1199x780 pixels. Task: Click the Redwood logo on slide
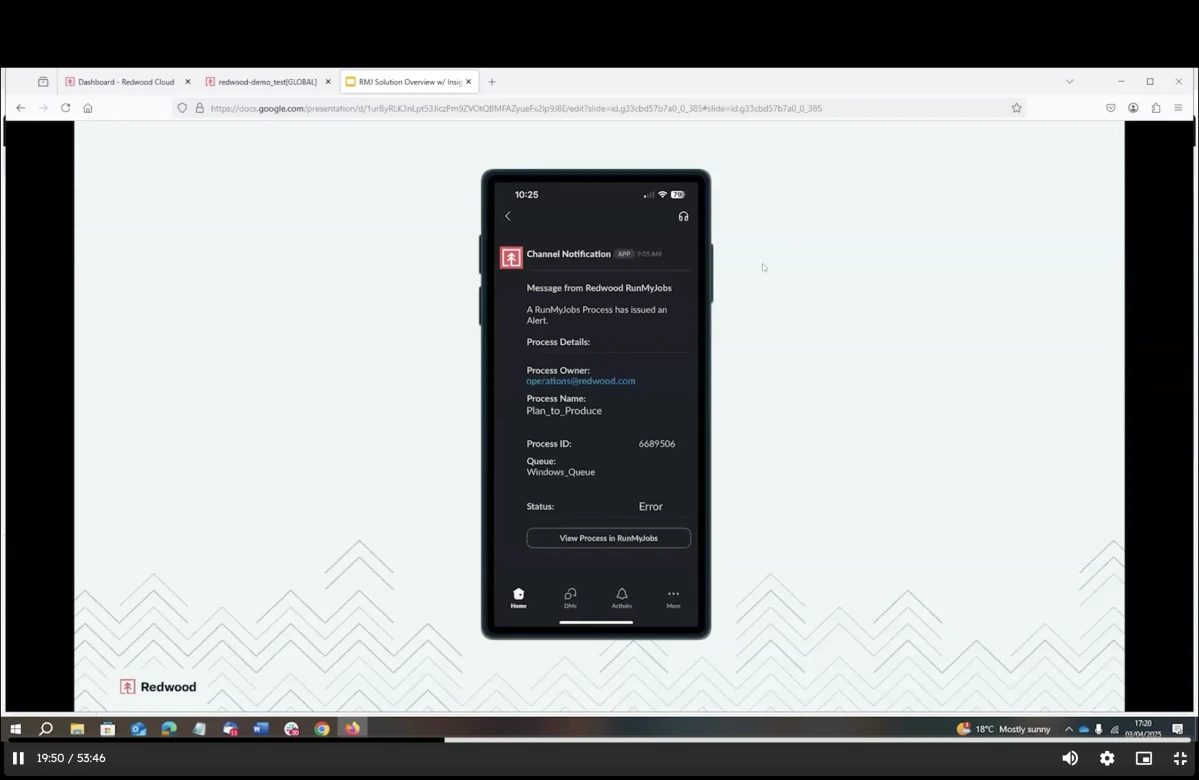(158, 687)
